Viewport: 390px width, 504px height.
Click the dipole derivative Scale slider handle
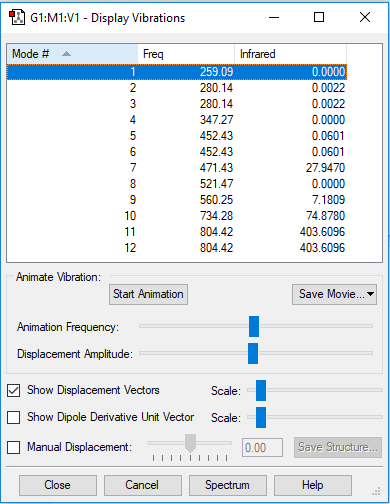261,417
